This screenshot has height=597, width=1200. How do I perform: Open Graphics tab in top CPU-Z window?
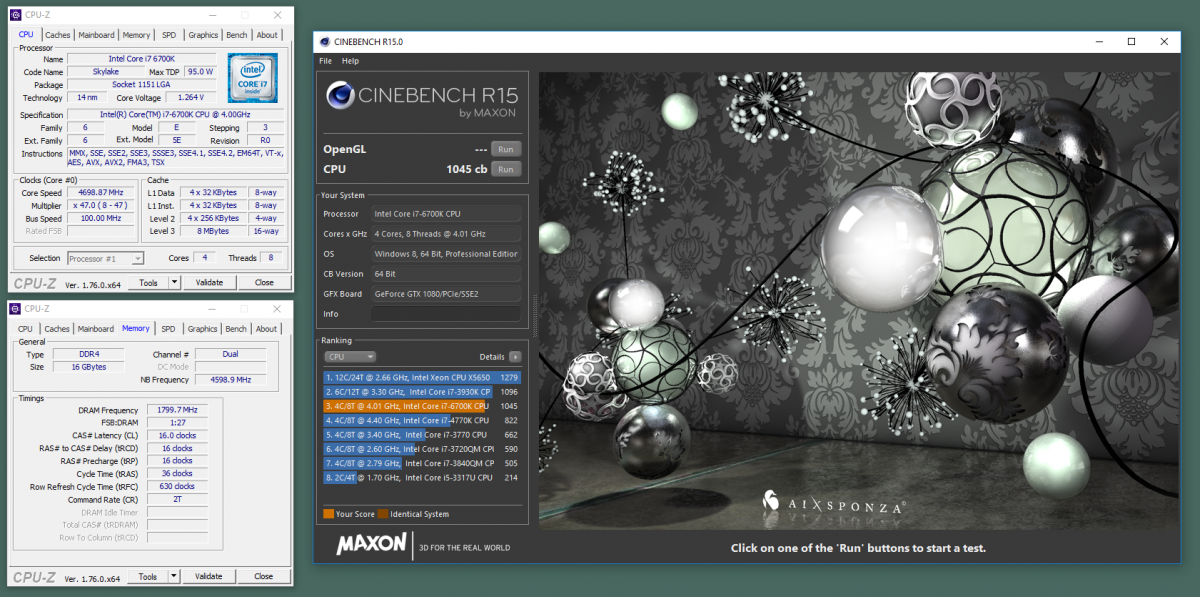(x=203, y=35)
